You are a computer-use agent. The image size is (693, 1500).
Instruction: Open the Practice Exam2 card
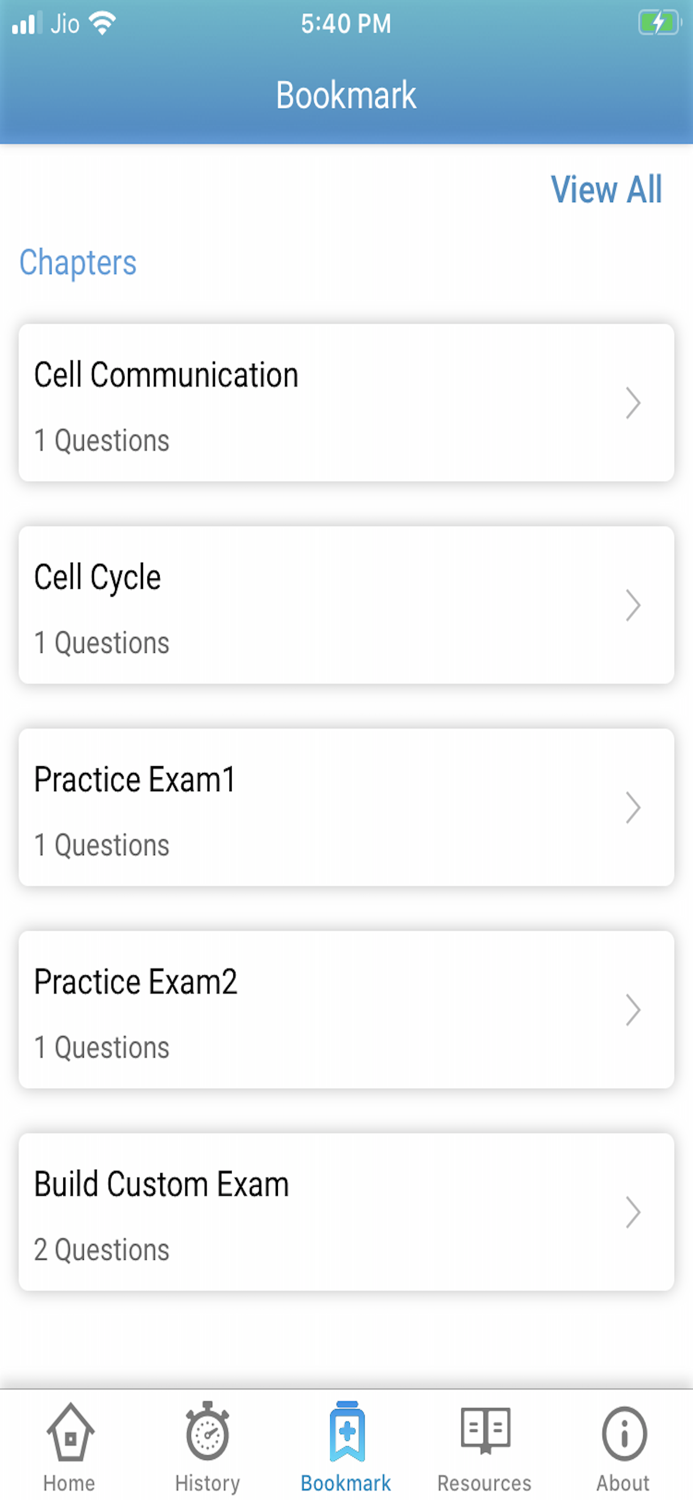(346, 1009)
